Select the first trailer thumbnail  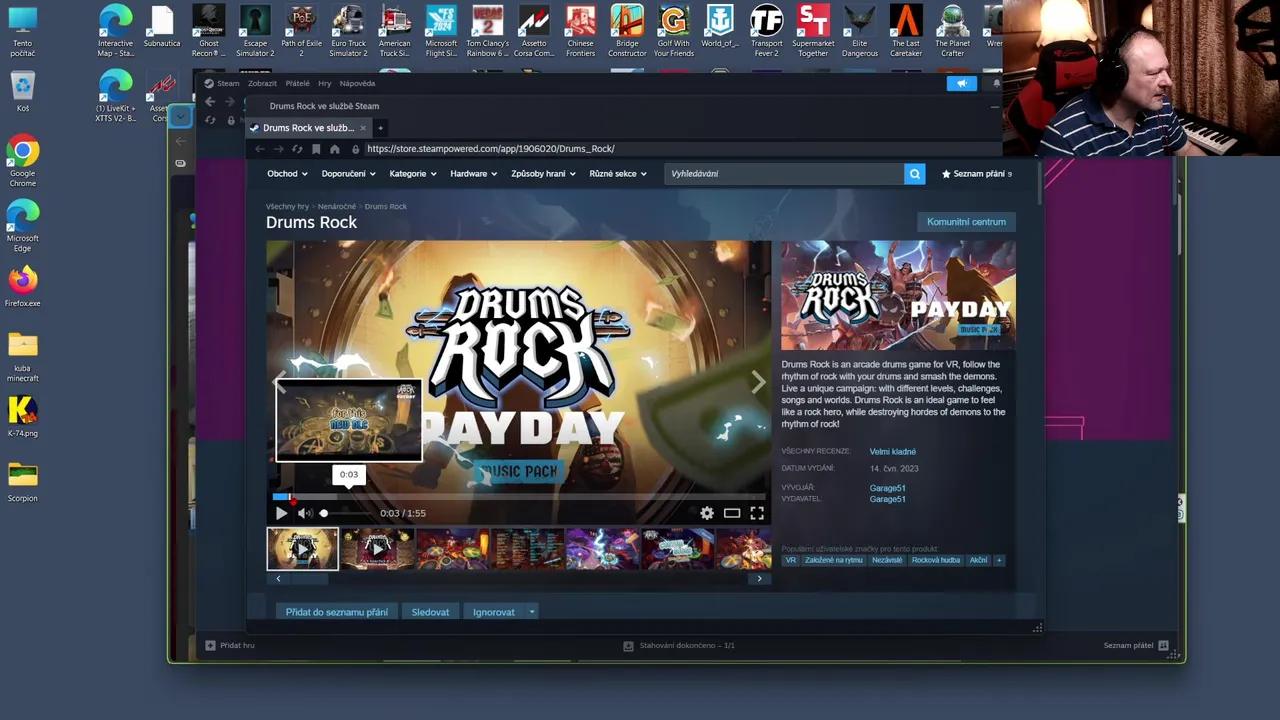tap(302, 549)
